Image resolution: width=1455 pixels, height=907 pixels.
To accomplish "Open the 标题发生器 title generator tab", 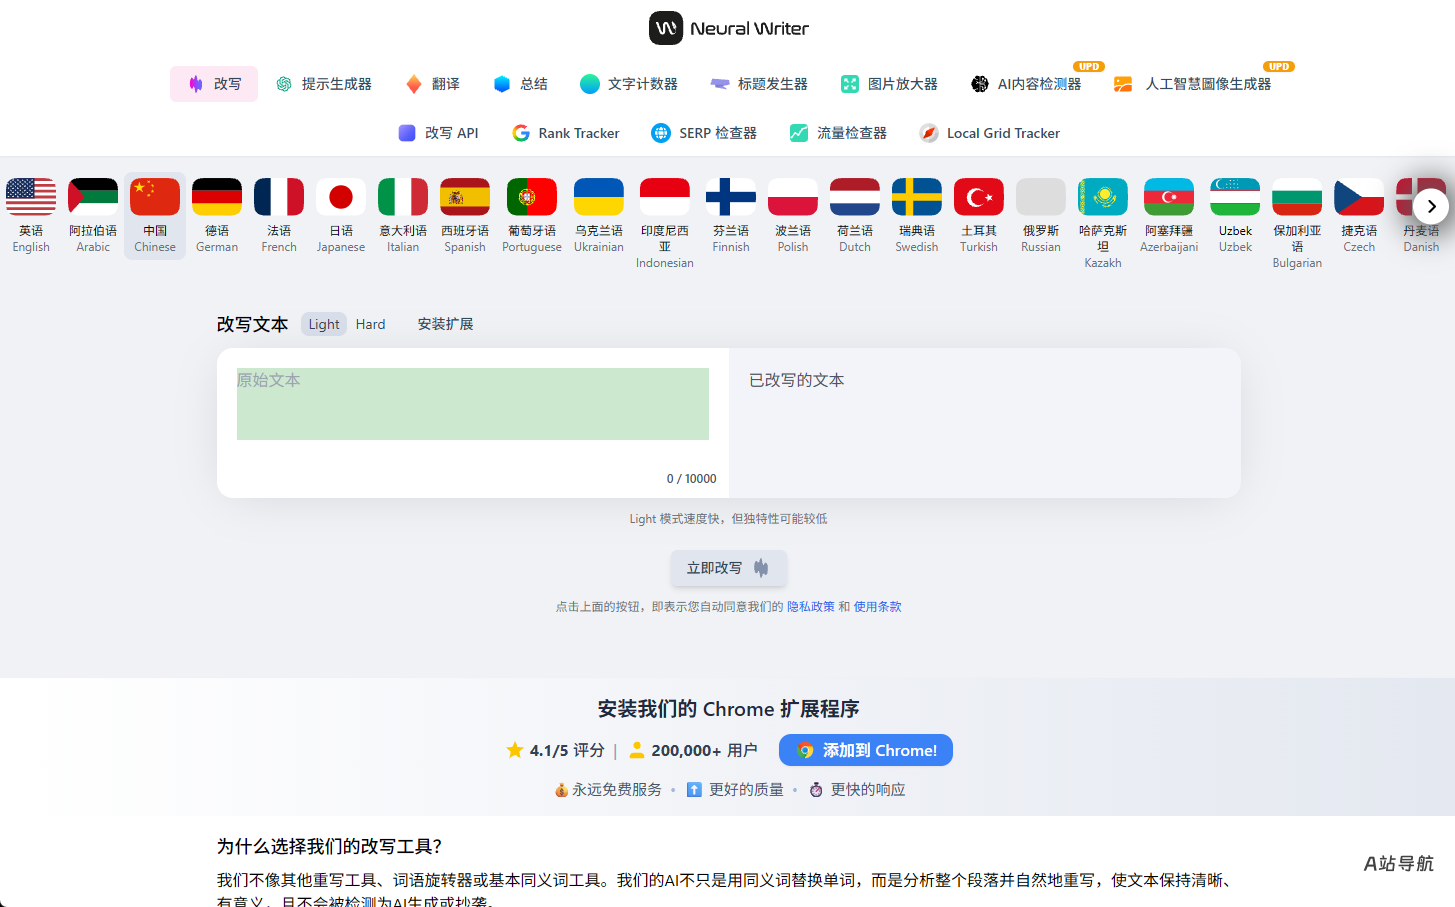I will (759, 84).
